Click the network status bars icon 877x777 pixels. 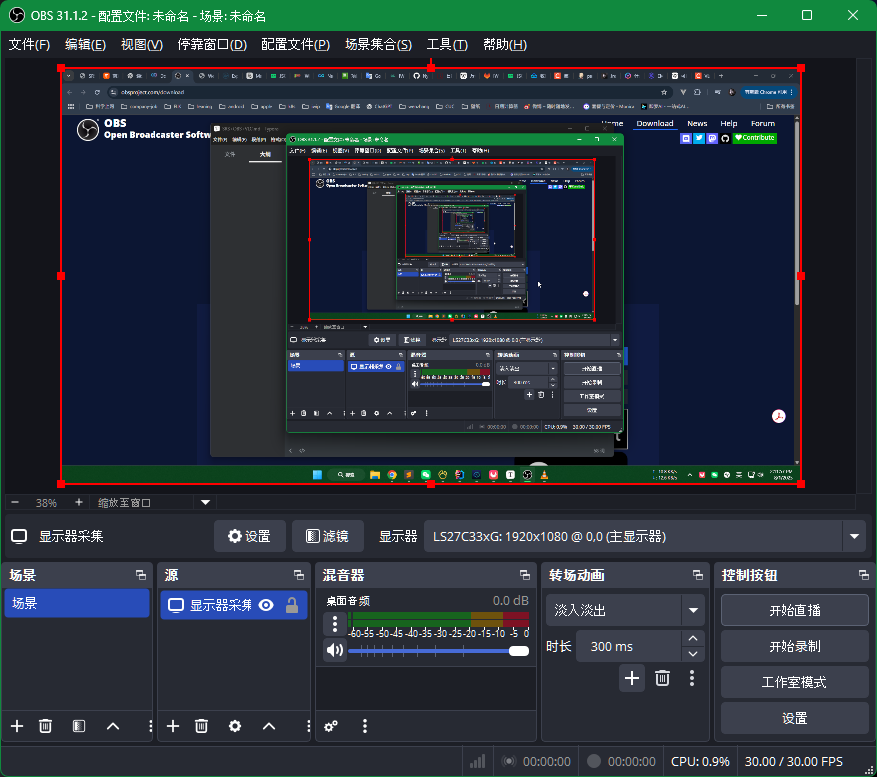pyautogui.click(x=478, y=761)
